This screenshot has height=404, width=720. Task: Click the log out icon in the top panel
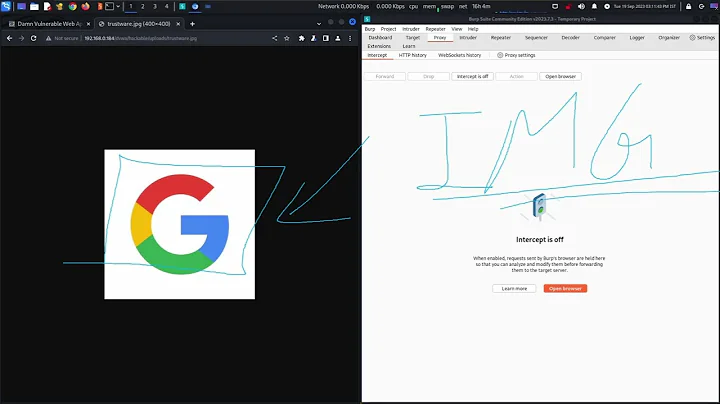701,6
